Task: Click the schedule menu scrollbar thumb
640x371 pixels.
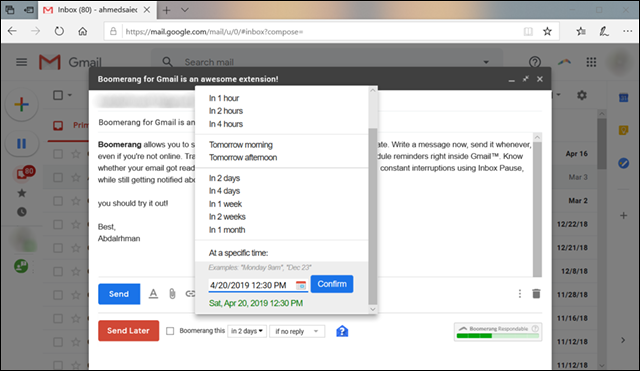Action: pos(373,216)
